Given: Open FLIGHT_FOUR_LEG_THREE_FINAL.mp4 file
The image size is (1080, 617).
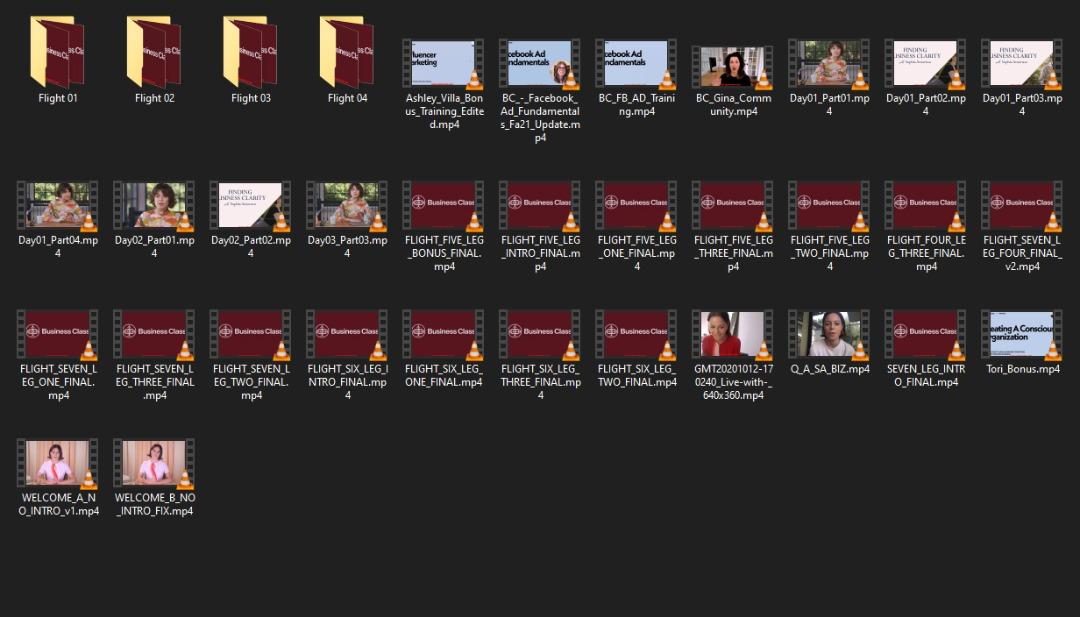Looking at the screenshot, I should (926, 205).
